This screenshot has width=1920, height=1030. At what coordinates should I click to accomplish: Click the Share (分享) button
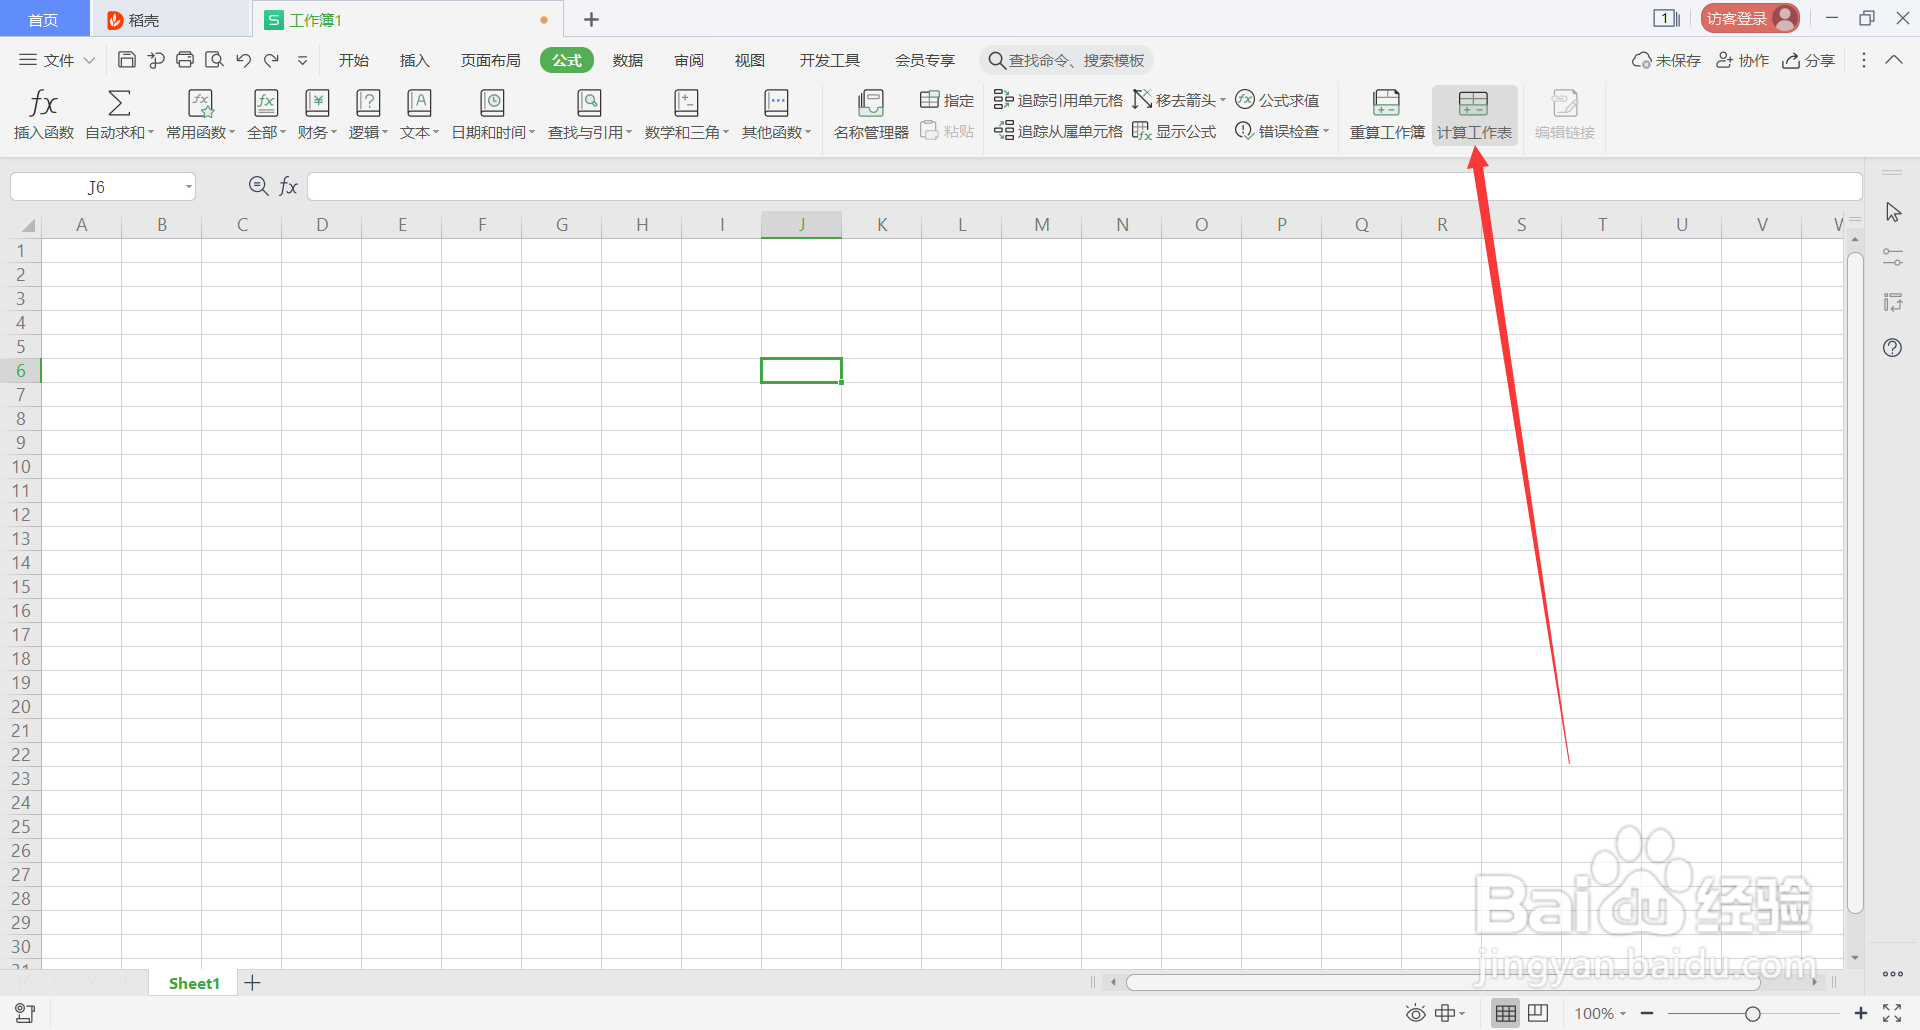tap(1809, 60)
